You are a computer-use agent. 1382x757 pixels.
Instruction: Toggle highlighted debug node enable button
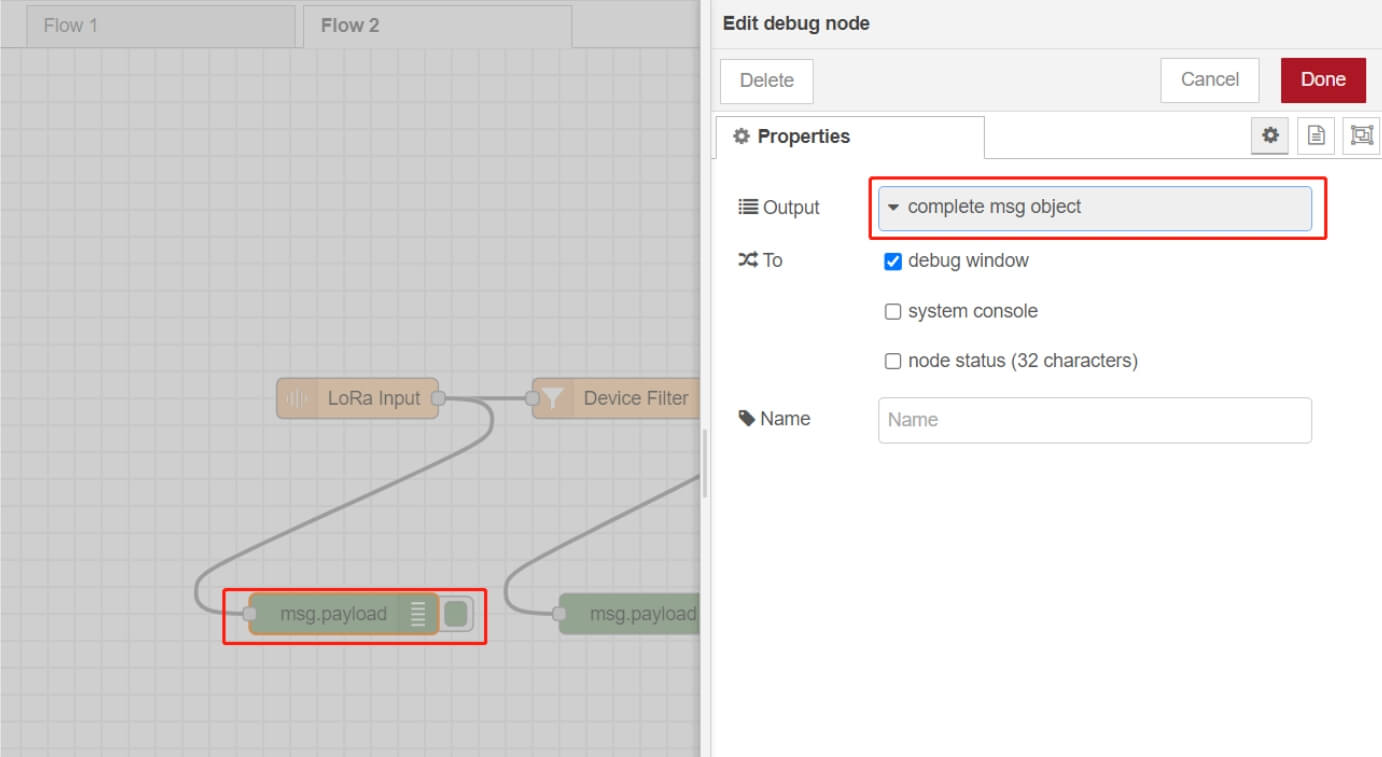[456, 614]
